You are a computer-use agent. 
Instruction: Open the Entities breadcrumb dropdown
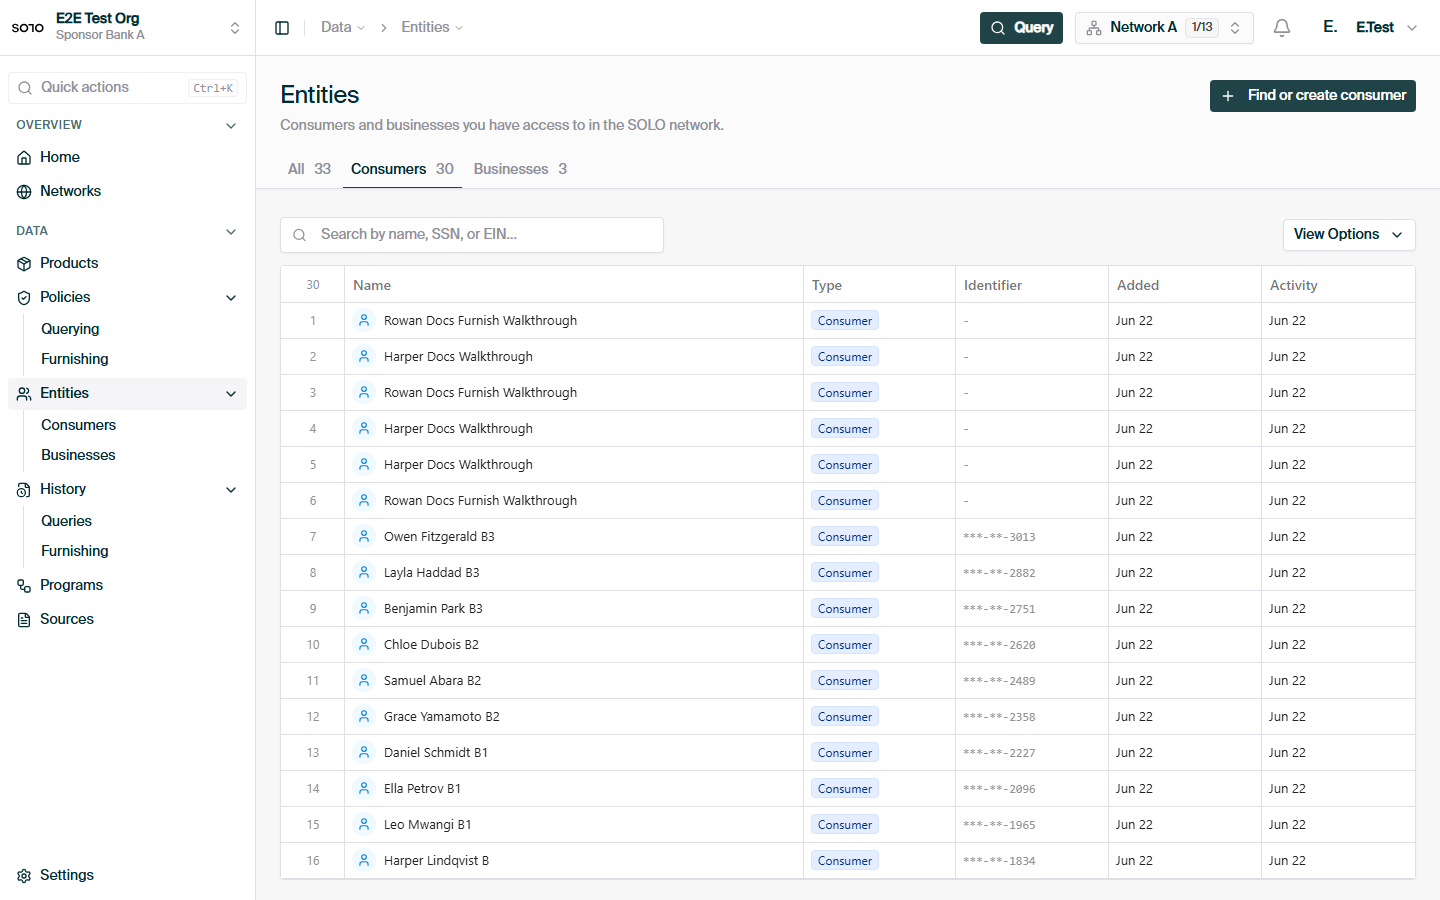pos(432,28)
